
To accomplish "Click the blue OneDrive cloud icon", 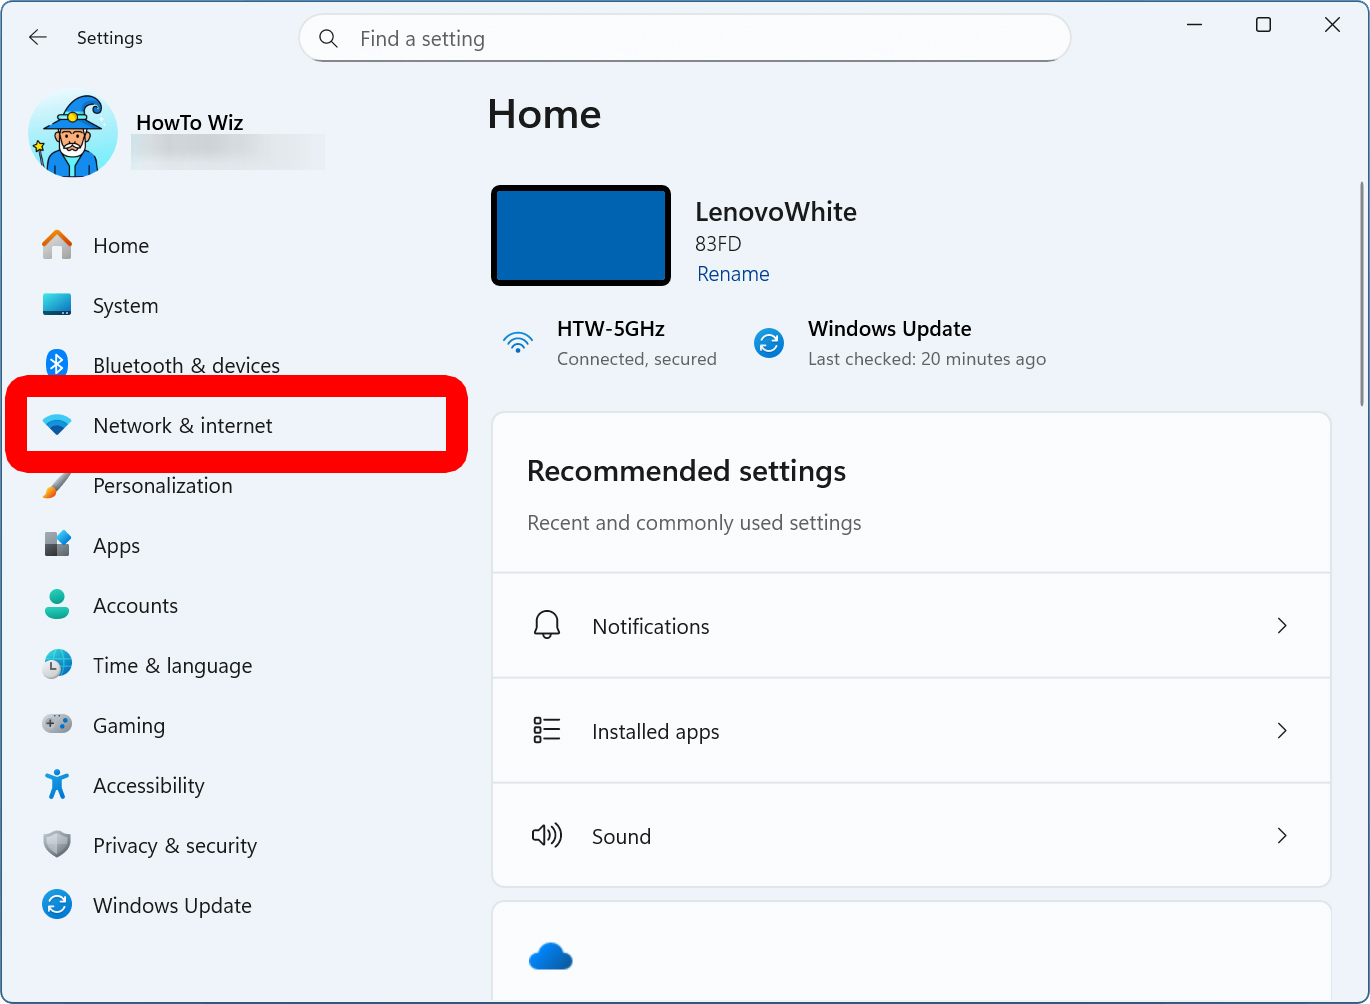I will [550, 957].
